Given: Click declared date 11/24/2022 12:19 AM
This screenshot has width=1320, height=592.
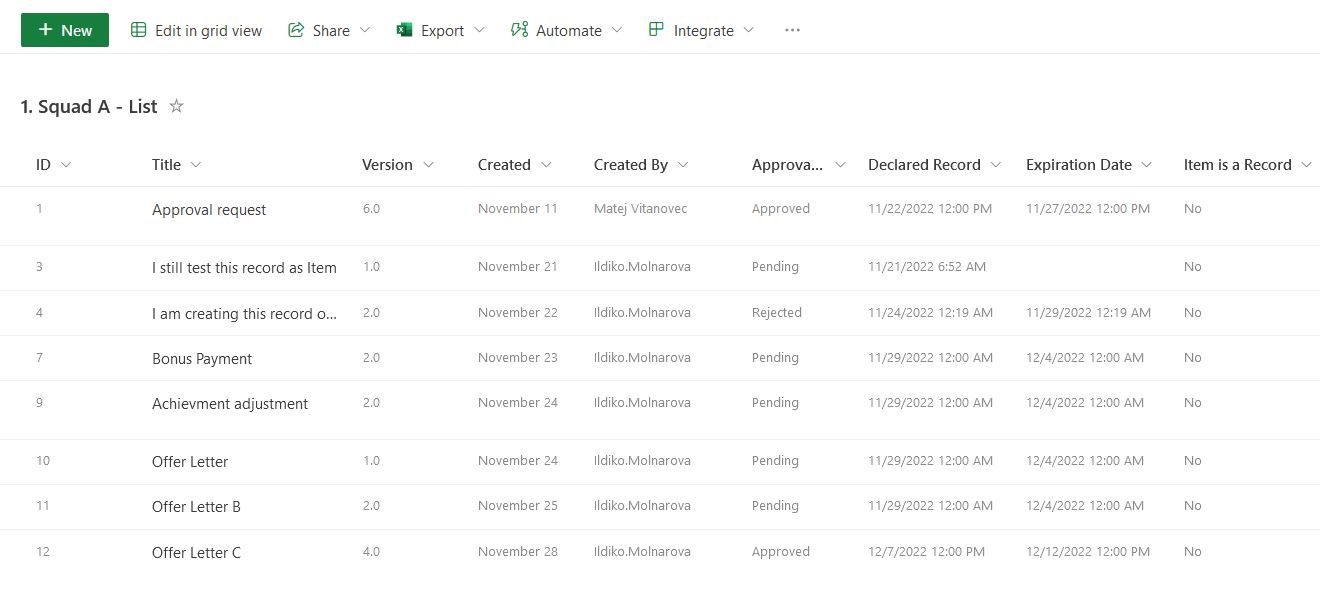Looking at the screenshot, I should tap(930, 313).
